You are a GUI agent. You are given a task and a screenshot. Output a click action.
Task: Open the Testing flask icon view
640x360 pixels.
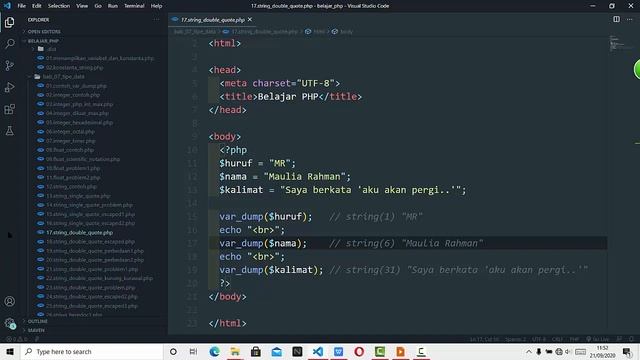(x=9, y=131)
